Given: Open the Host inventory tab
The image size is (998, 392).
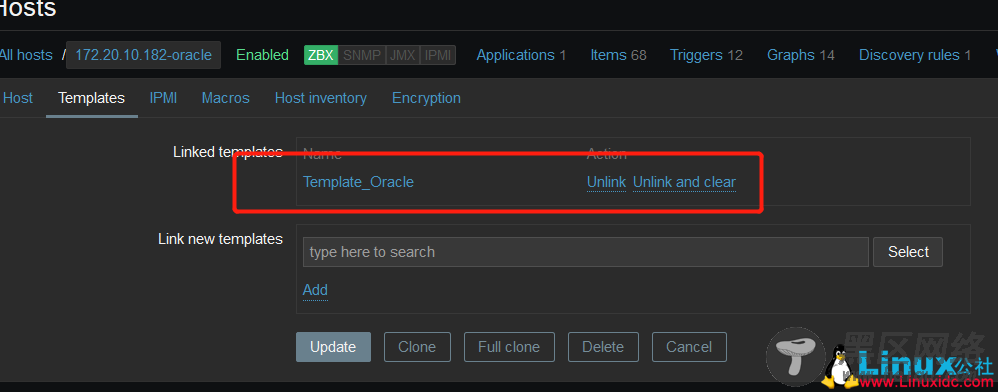Looking at the screenshot, I should 321,98.
